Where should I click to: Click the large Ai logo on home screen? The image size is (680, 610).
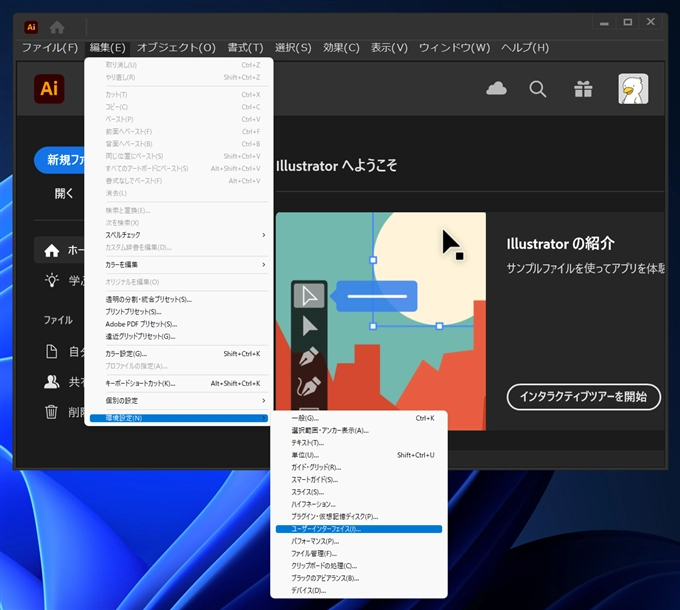(49, 89)
